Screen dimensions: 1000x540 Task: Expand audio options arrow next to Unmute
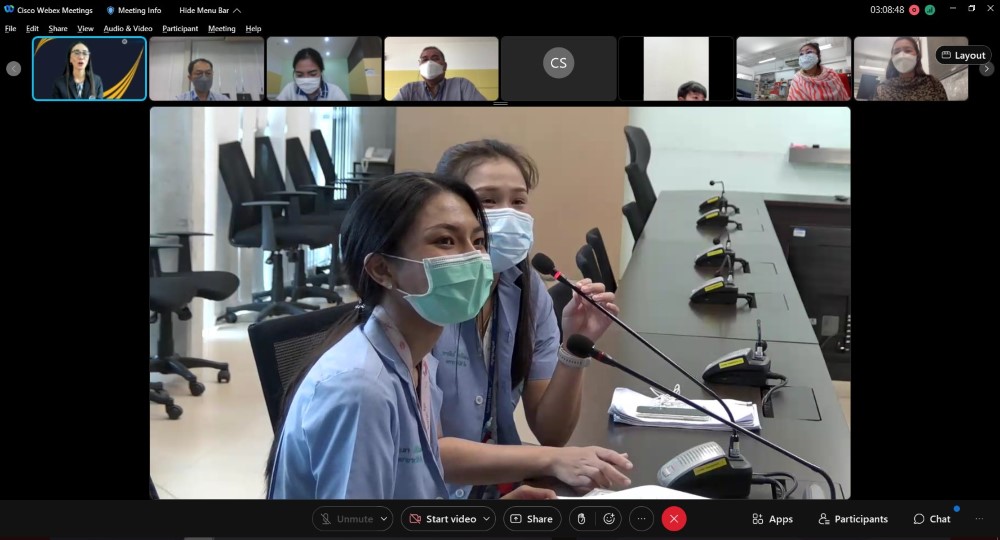click(384, 519)
